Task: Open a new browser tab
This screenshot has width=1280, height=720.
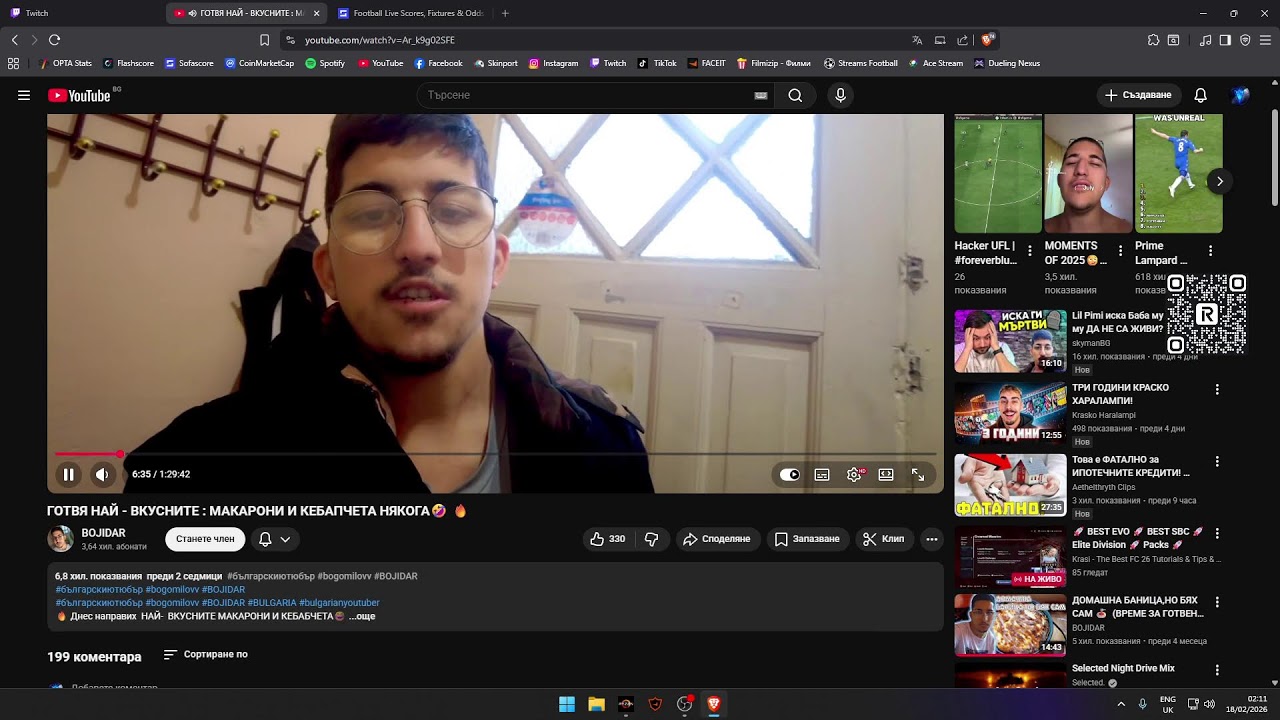Action: click(x=505, y=13)
